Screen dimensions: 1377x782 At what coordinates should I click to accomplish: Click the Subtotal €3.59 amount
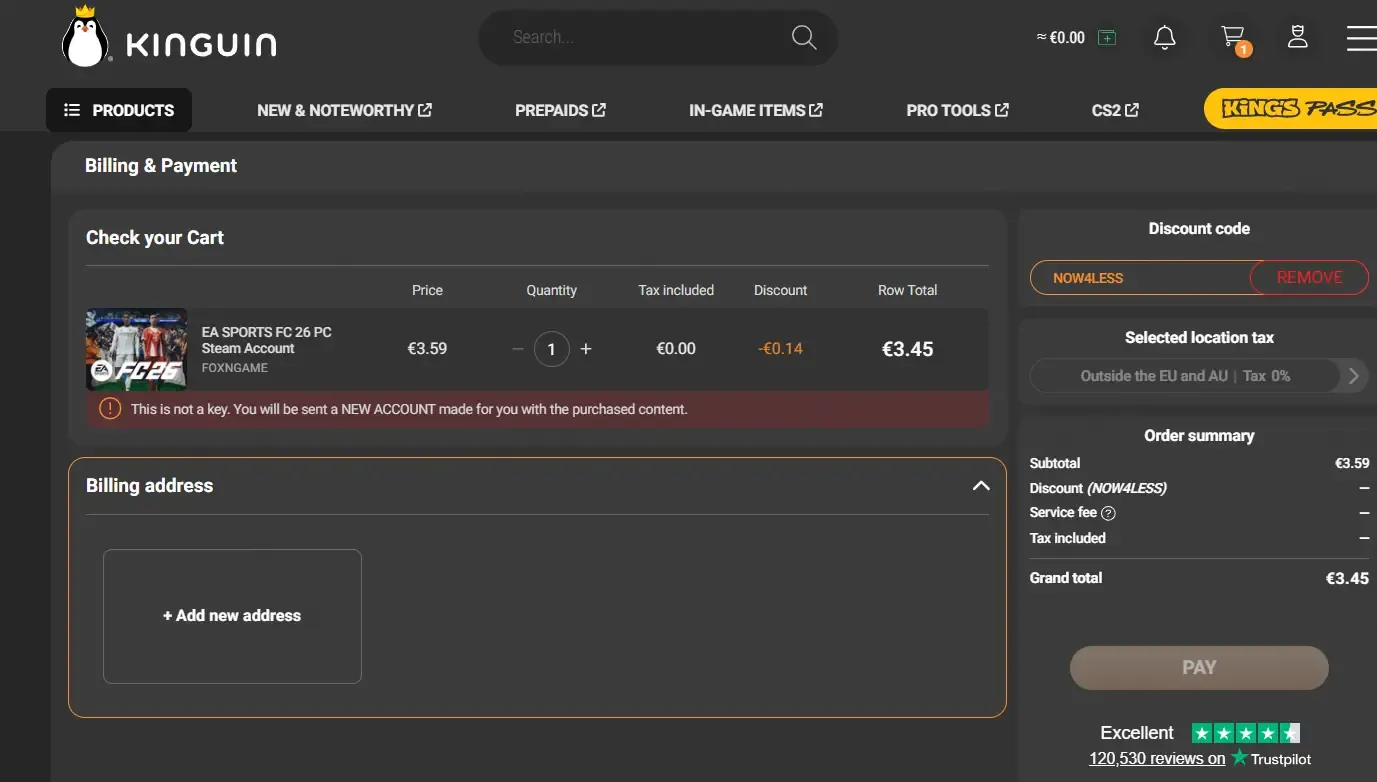click(1352, 463)
